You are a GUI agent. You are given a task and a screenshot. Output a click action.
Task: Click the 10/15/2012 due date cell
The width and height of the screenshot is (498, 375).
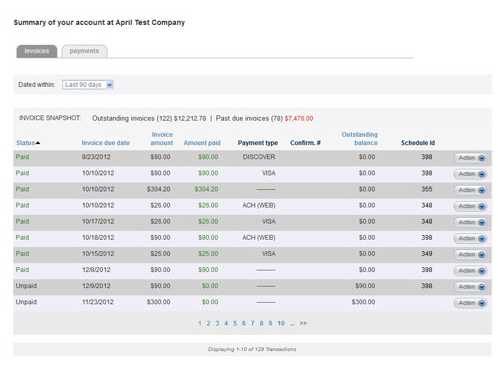pos(98,254)
